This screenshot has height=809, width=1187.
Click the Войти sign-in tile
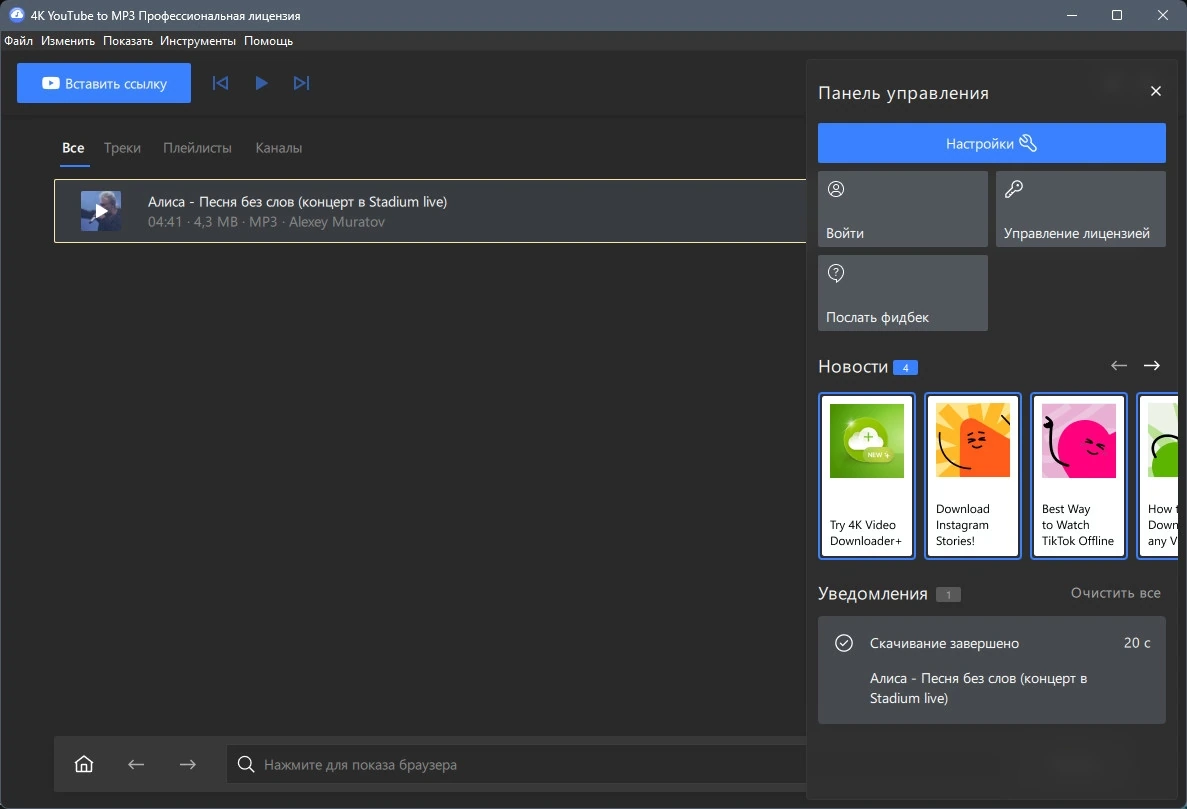pyautogui.click(x=902, y=209)
